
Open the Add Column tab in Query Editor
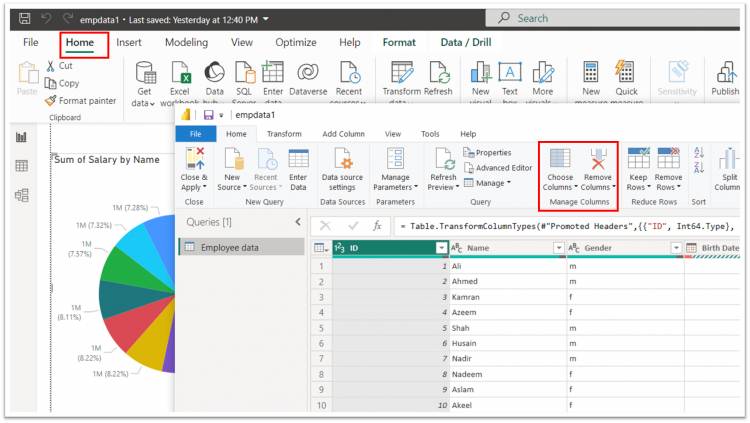343,134
